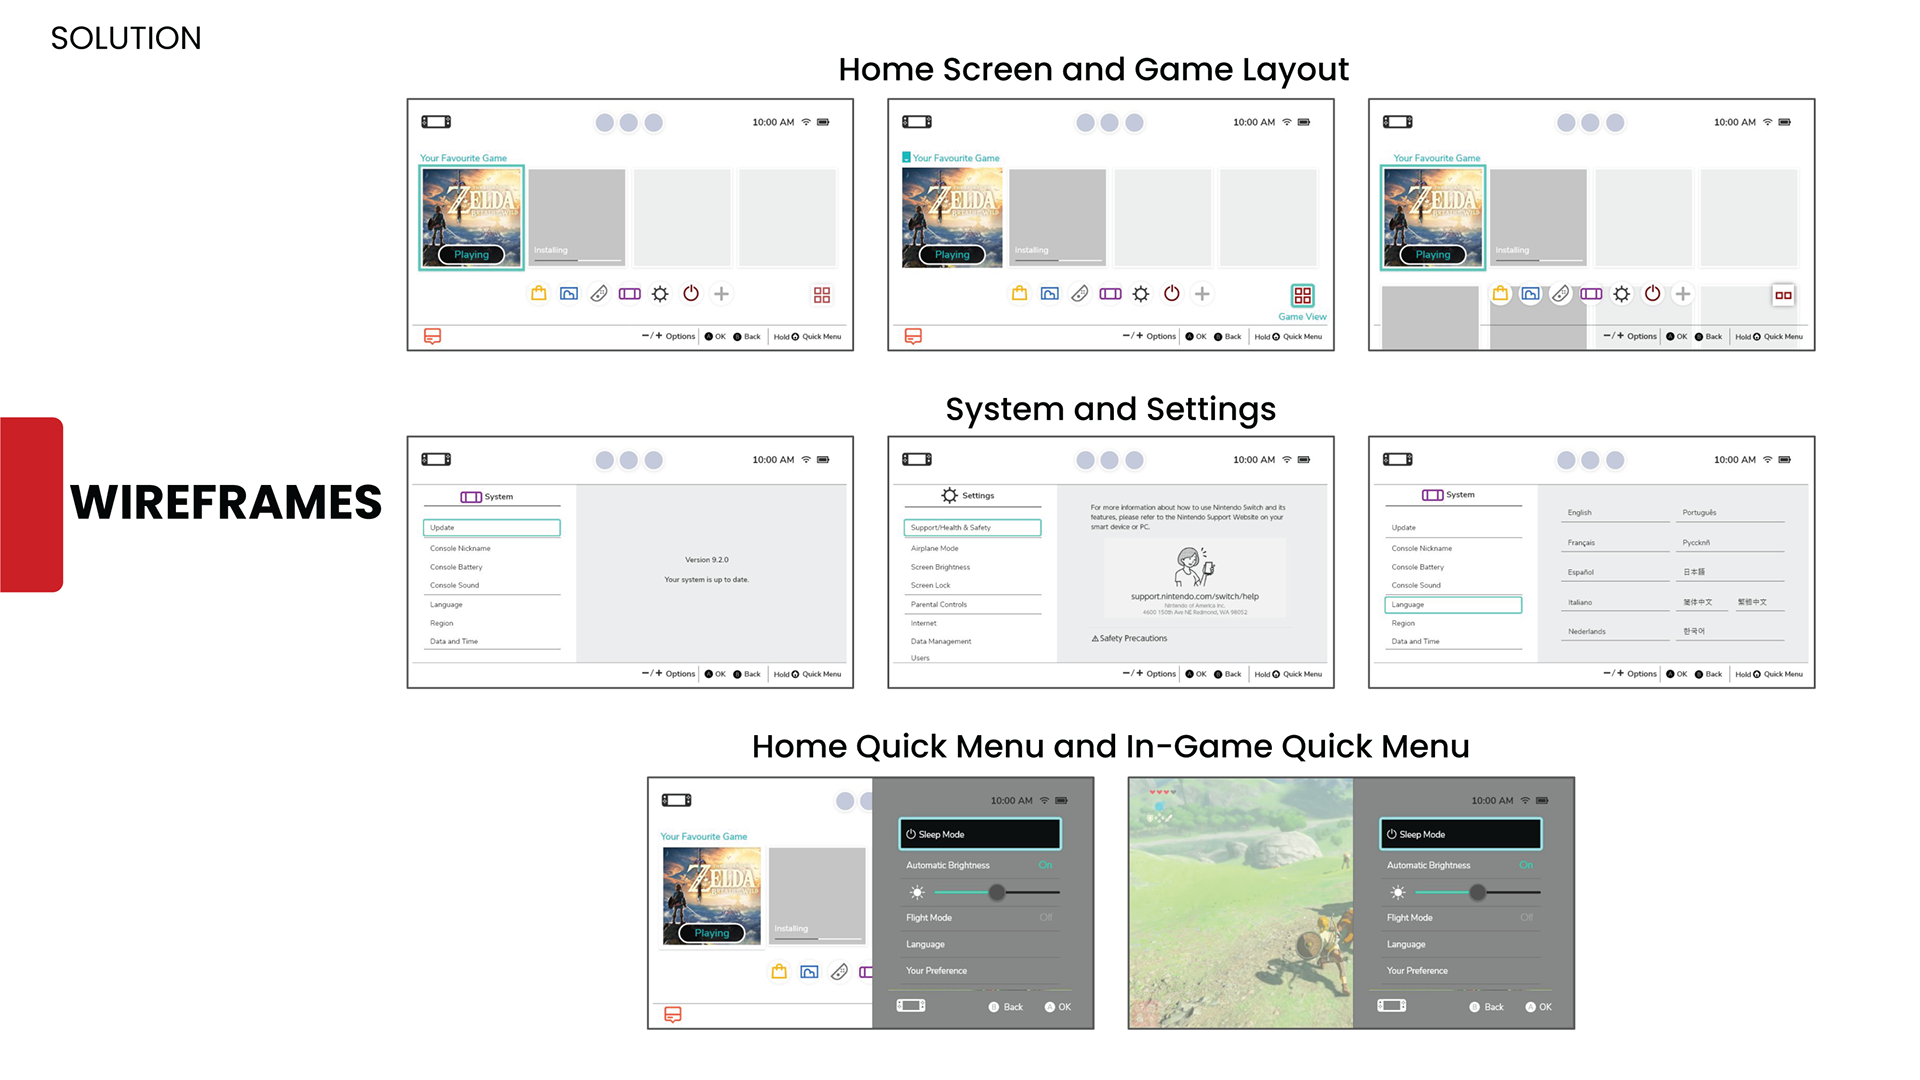Viewport: 1920px width, 1080px height.
Task: Click red news icon in first home wireframe
Action: pos(432,336)
